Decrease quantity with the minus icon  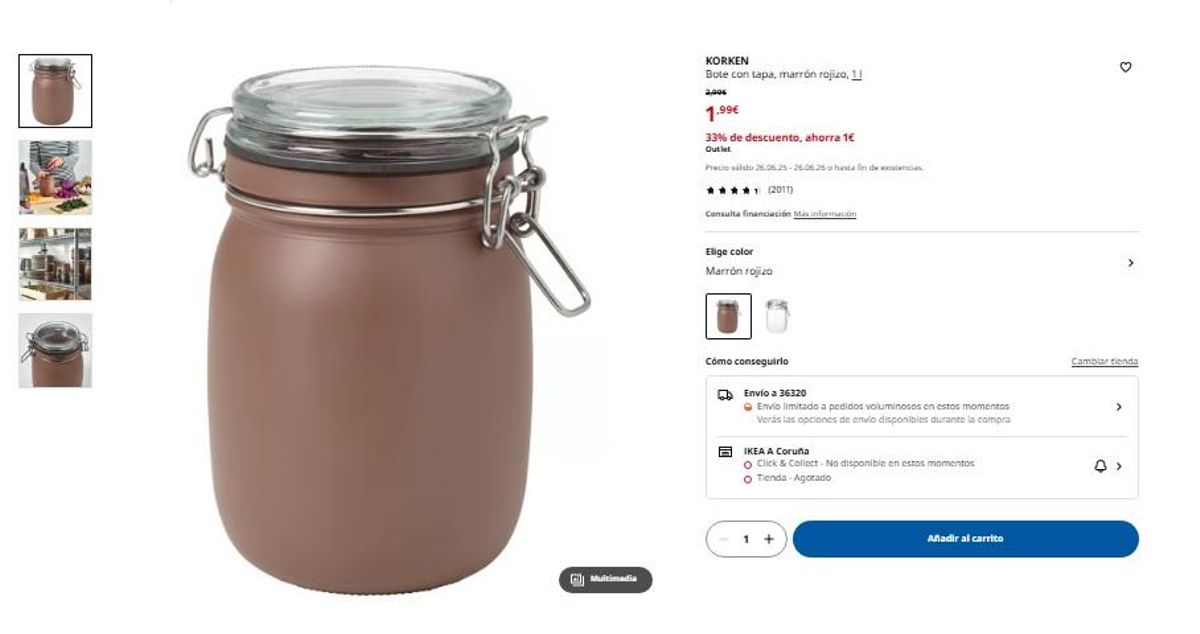point(723,539)
